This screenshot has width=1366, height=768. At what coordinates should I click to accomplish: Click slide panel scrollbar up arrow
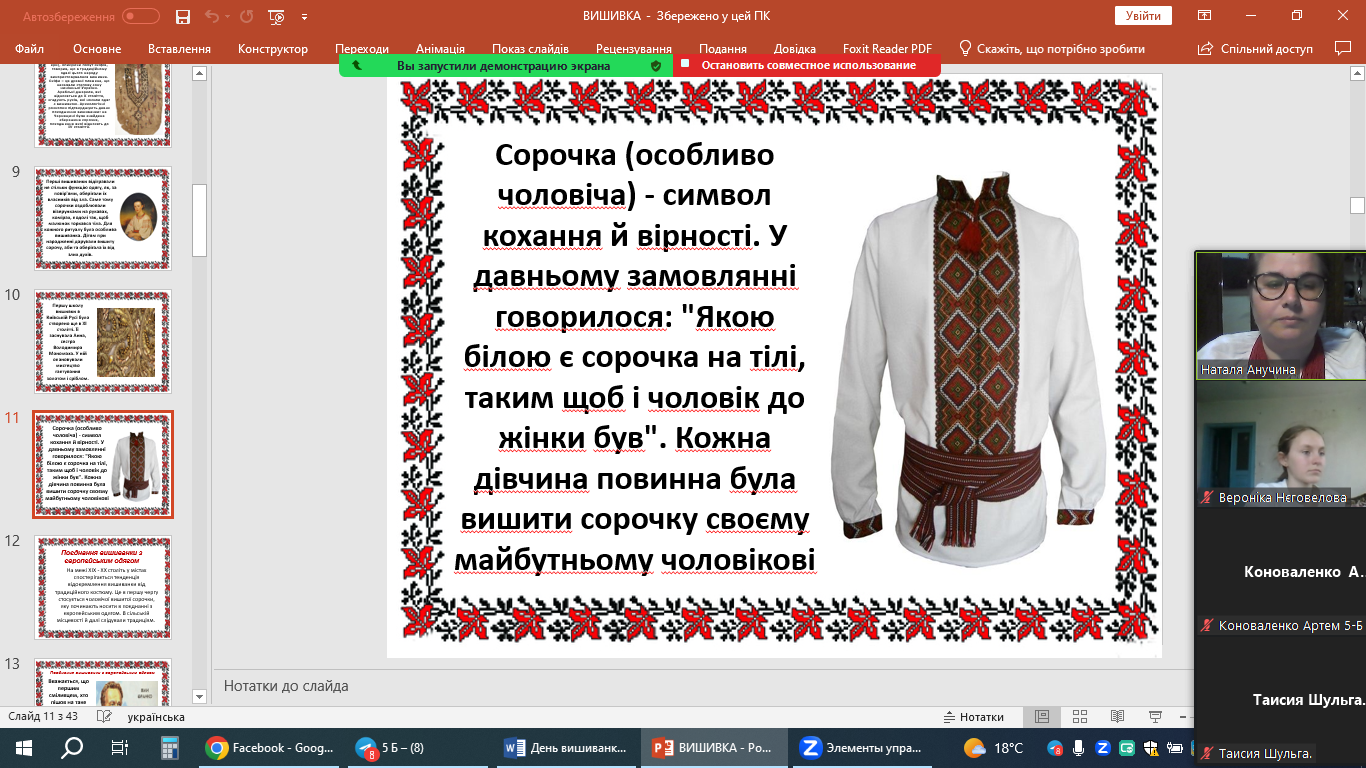pyautogui.click(x=199, y=73)
